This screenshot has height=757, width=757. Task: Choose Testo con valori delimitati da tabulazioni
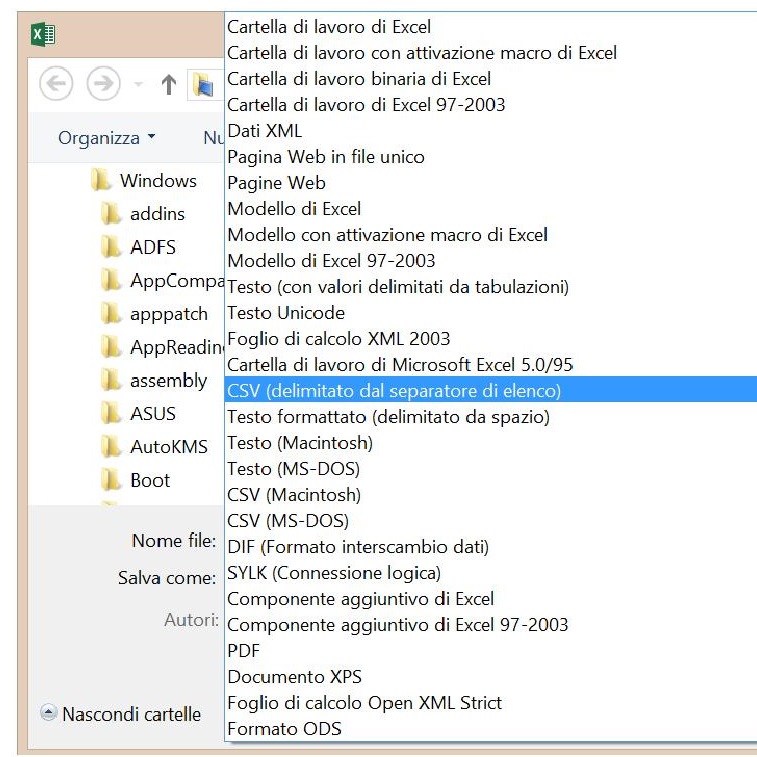coord(491,287)
